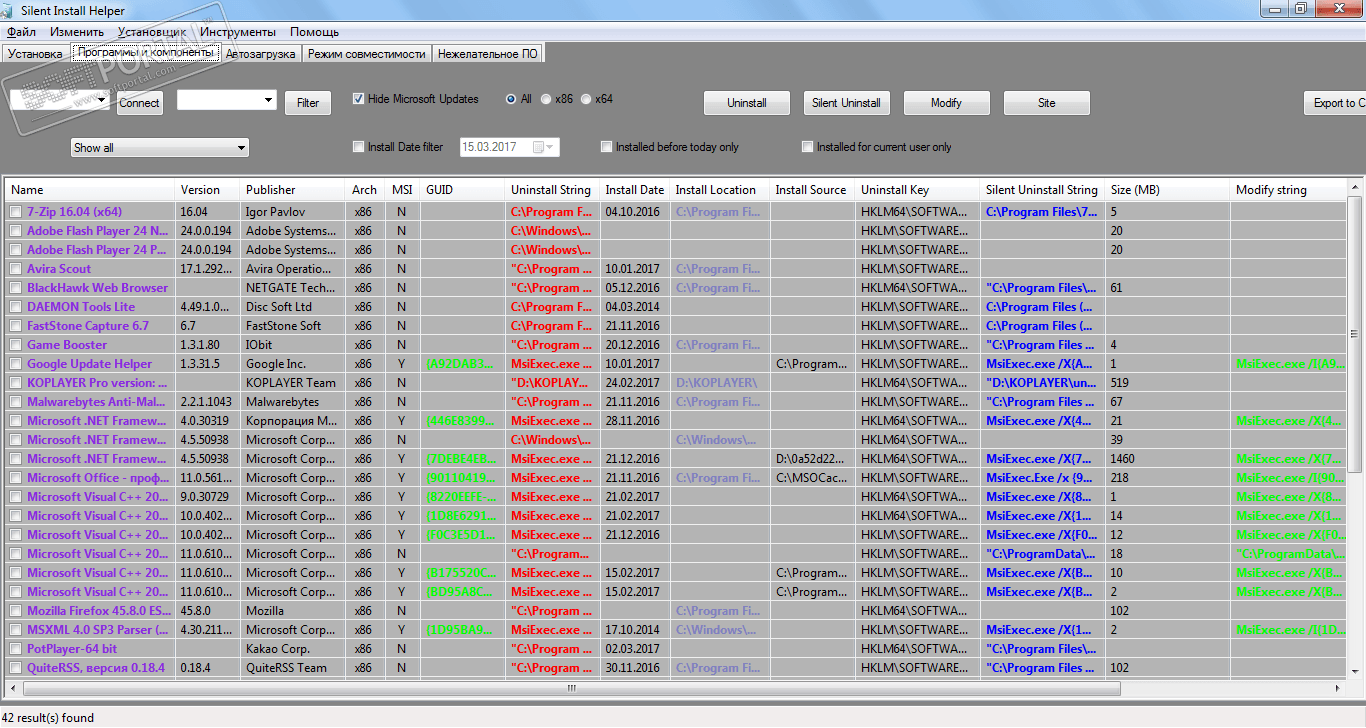The height and width of the screenshot is (728, 1366).
Task: Click the Uninstall button
Action: [747, 103]
